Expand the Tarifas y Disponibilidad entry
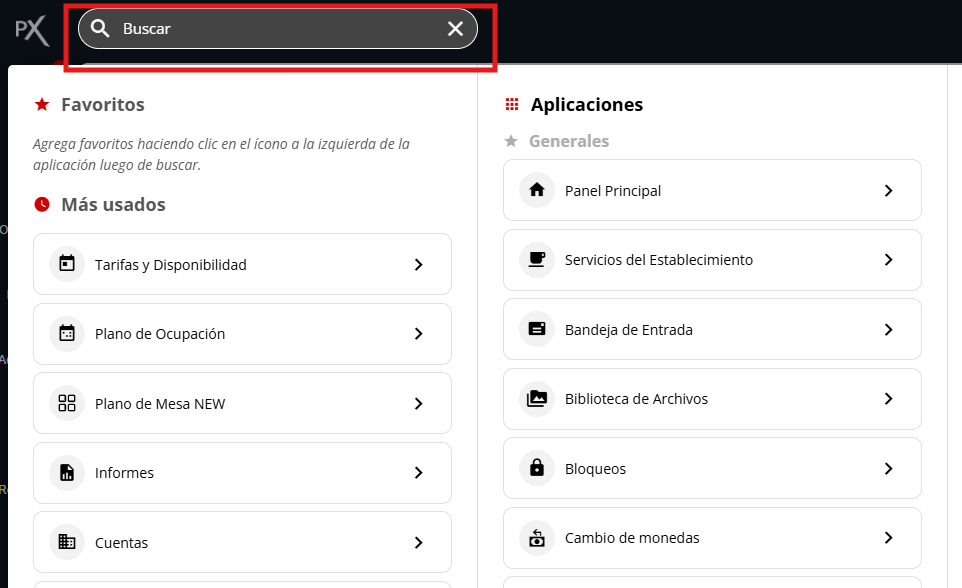 pyautogui.click(x=419, y=264)
